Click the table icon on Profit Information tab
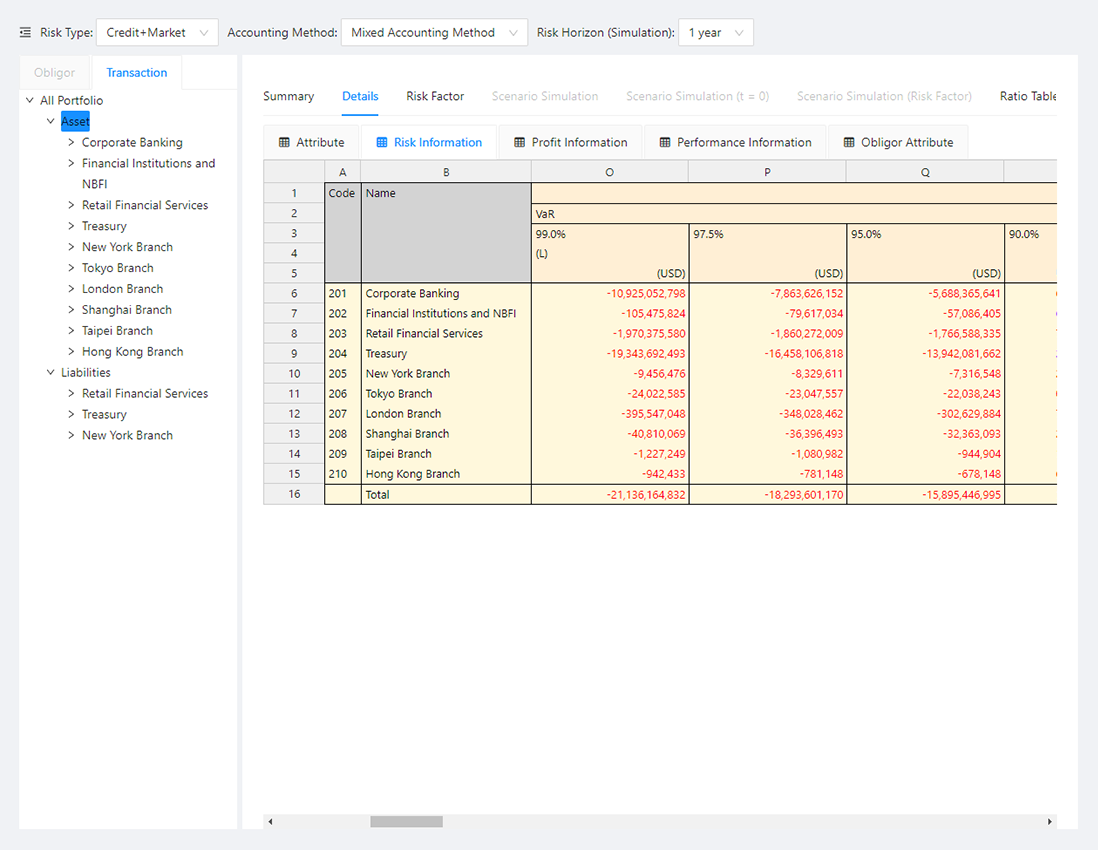The image size is (1098, 850). (520, 143)
